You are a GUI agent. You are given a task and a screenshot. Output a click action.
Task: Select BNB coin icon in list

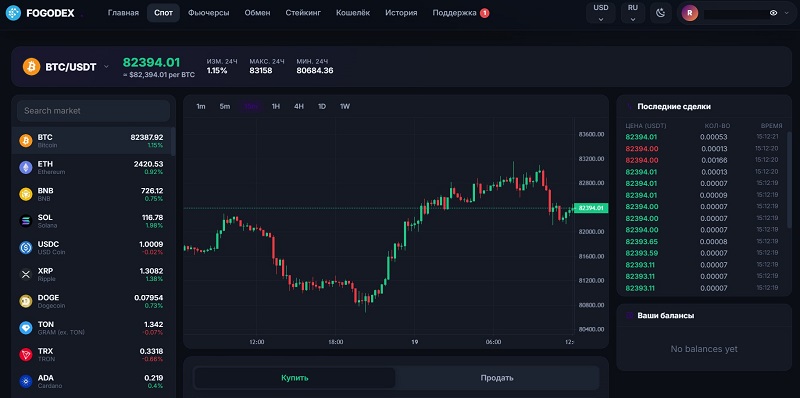coord(26,194)
